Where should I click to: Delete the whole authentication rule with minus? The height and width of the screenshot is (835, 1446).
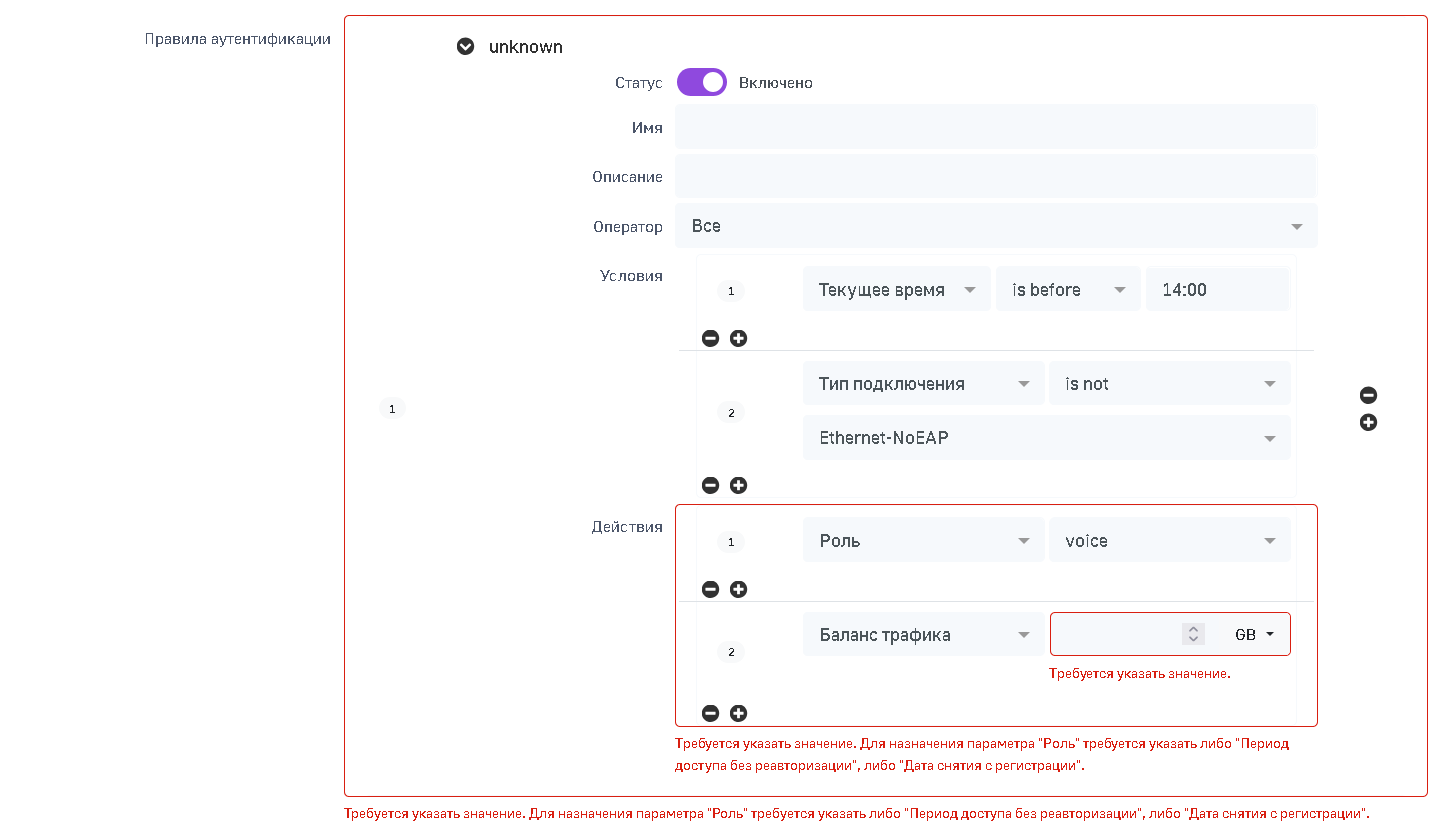click(x=1368, y=396)
